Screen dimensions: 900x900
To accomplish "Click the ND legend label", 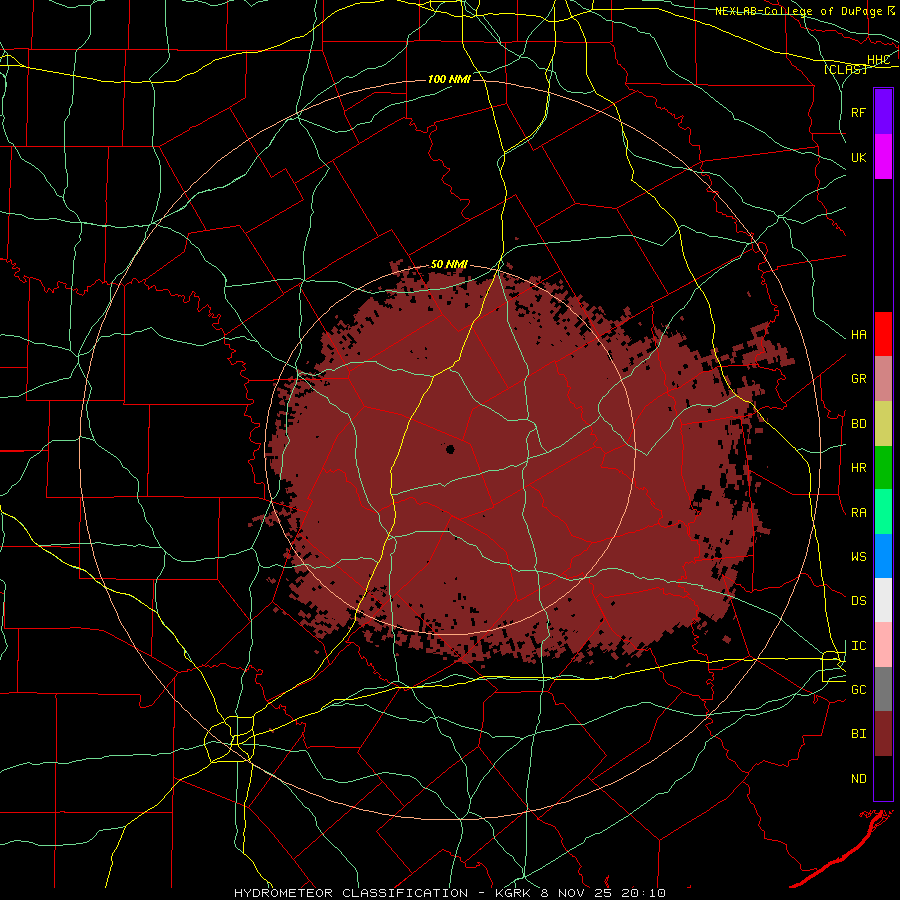I will pos(858,779).
